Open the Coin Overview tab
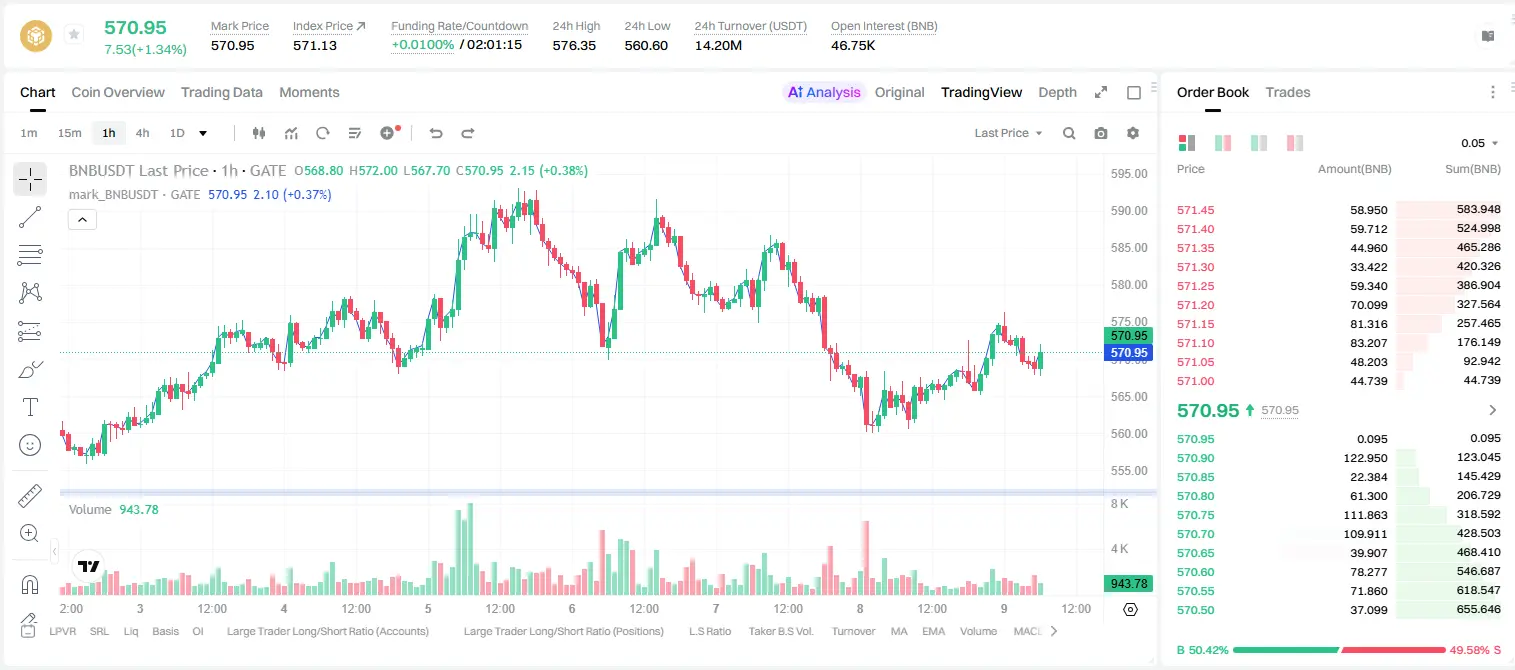Screen dimensions: 1515x670 pos(118,92)
